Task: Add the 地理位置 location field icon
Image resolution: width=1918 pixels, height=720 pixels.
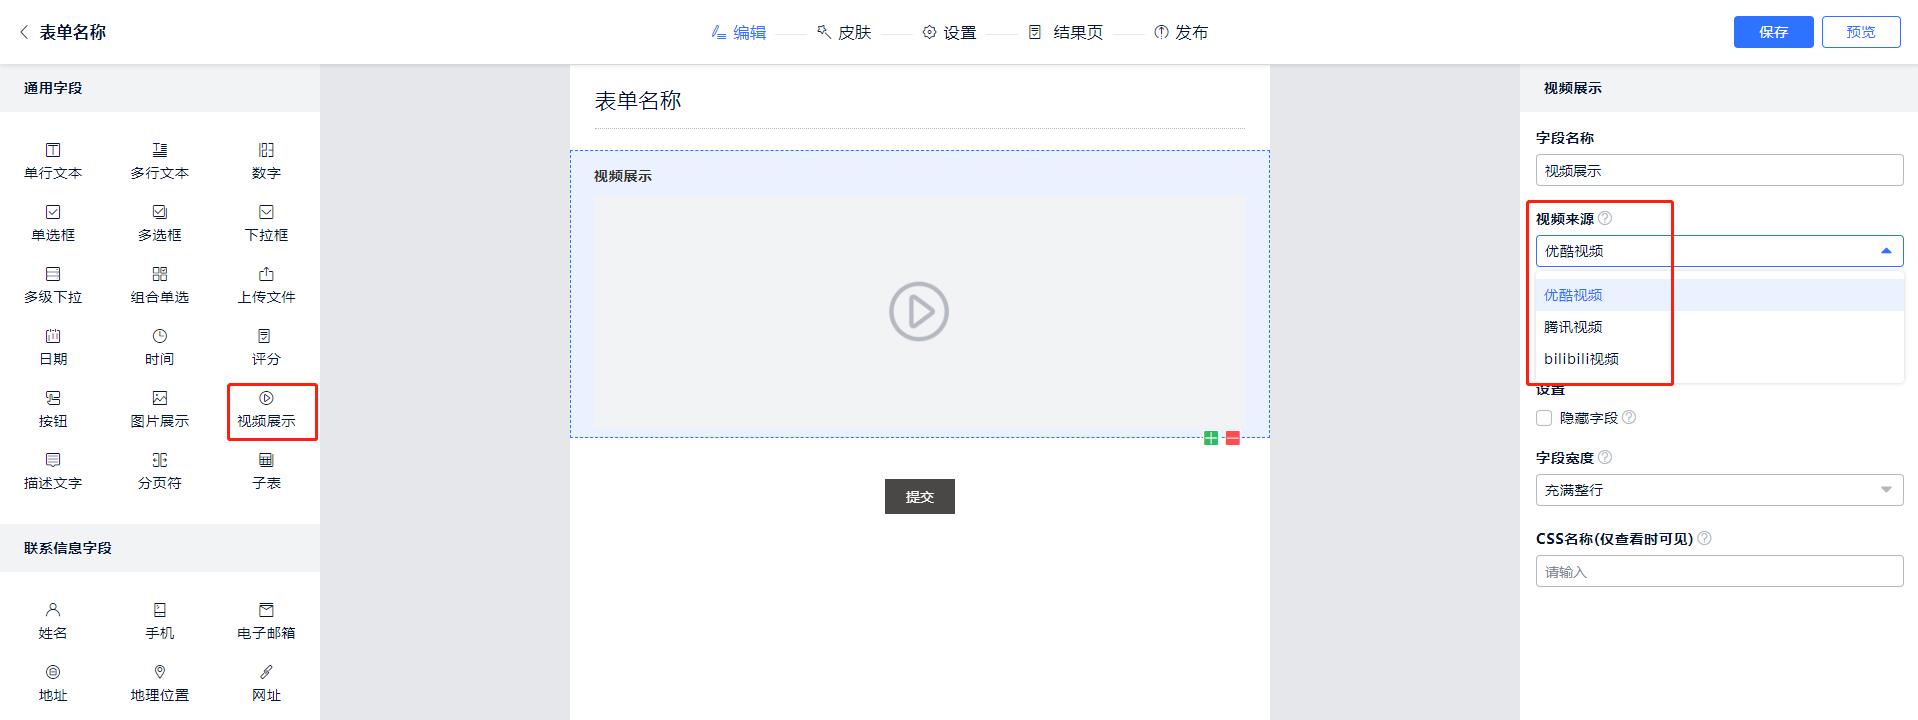Action: point(159,673)
